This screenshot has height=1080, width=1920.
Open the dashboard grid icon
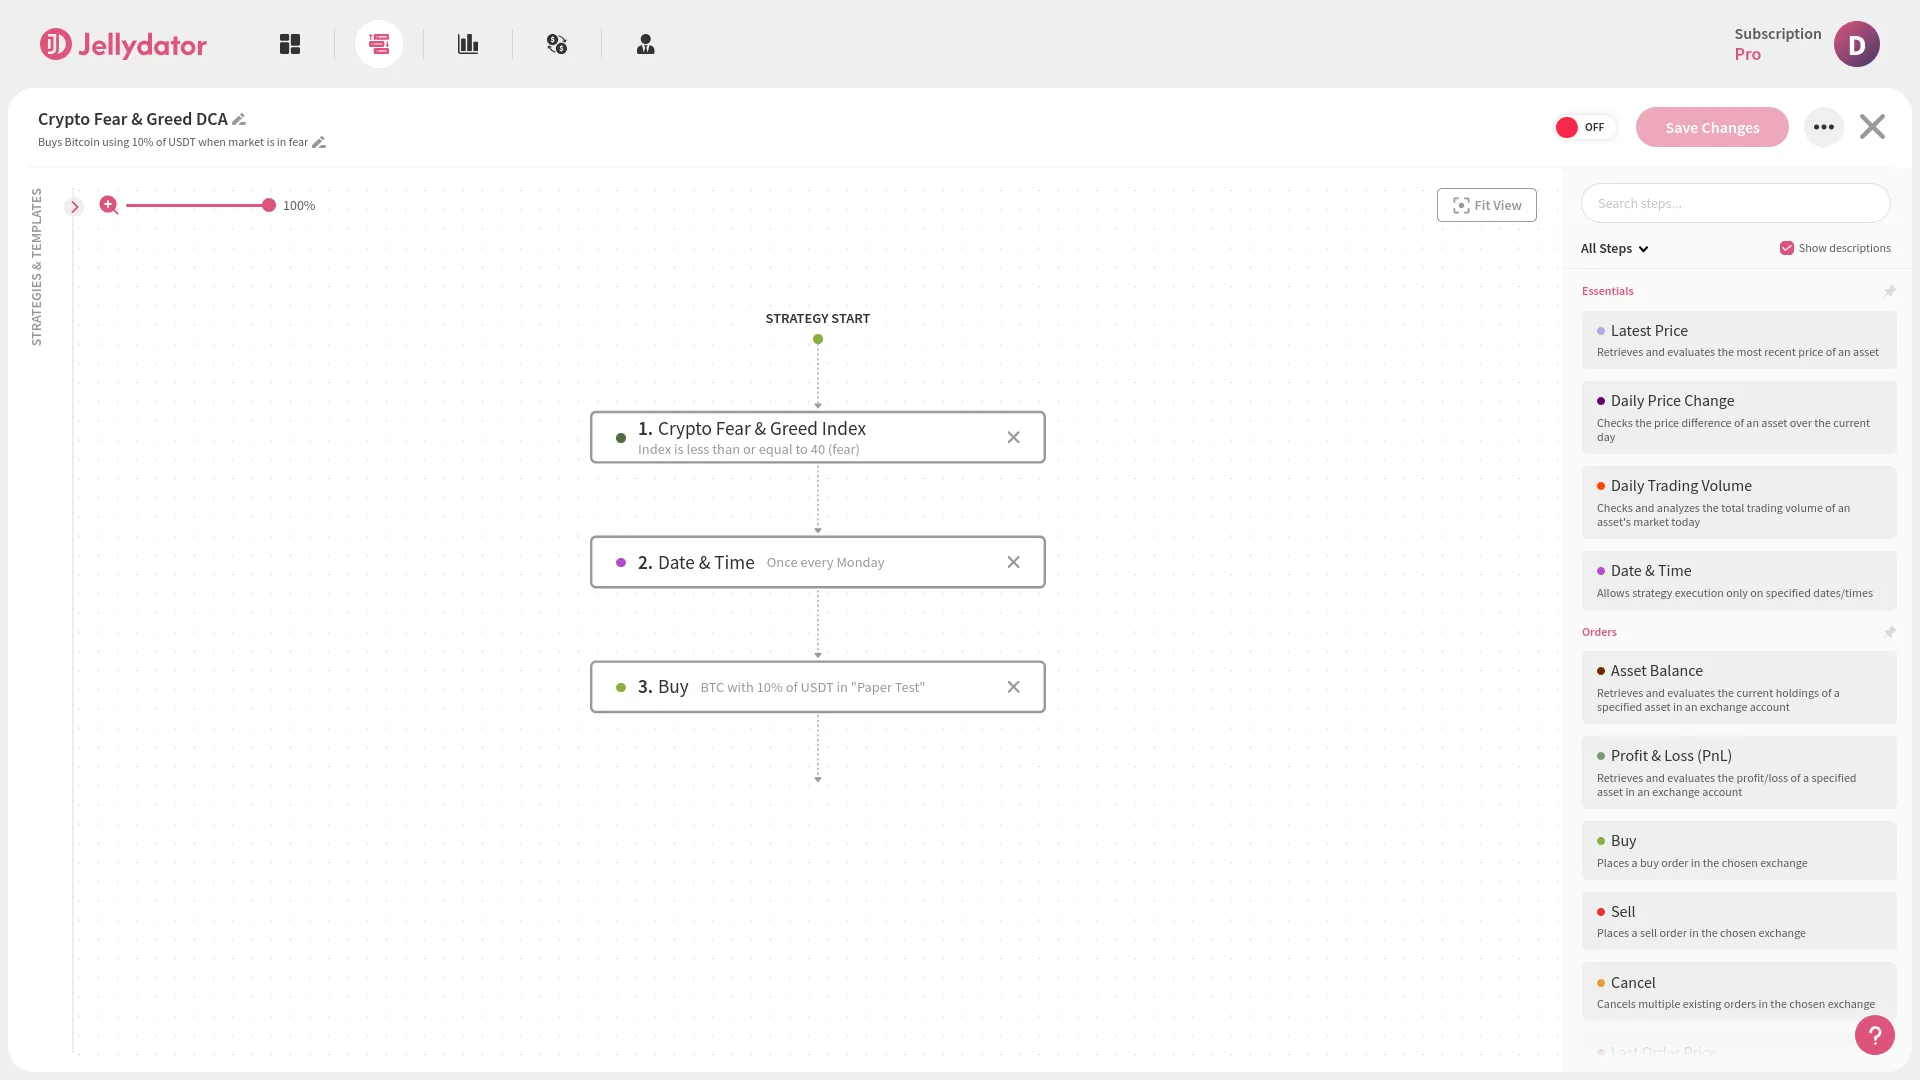point(290,44)
